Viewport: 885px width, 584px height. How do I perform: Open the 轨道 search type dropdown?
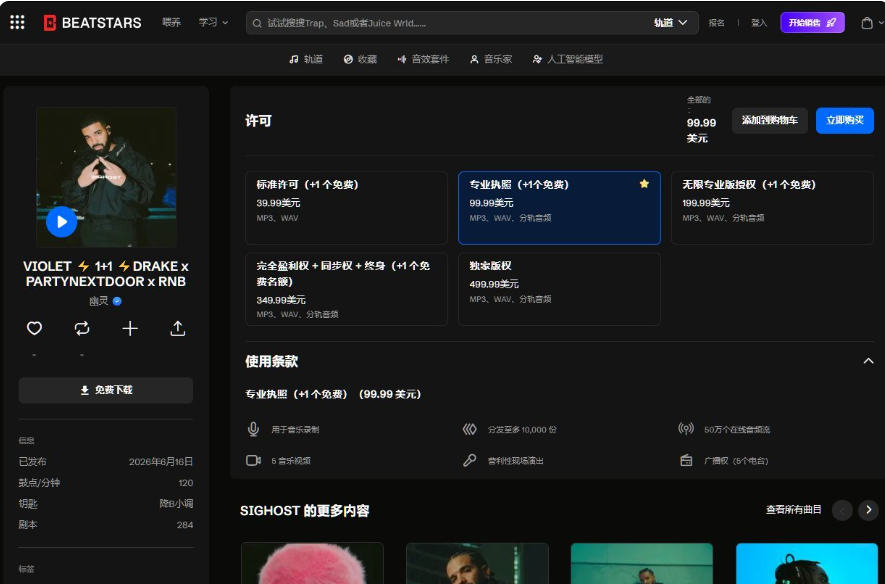point(671,23)
